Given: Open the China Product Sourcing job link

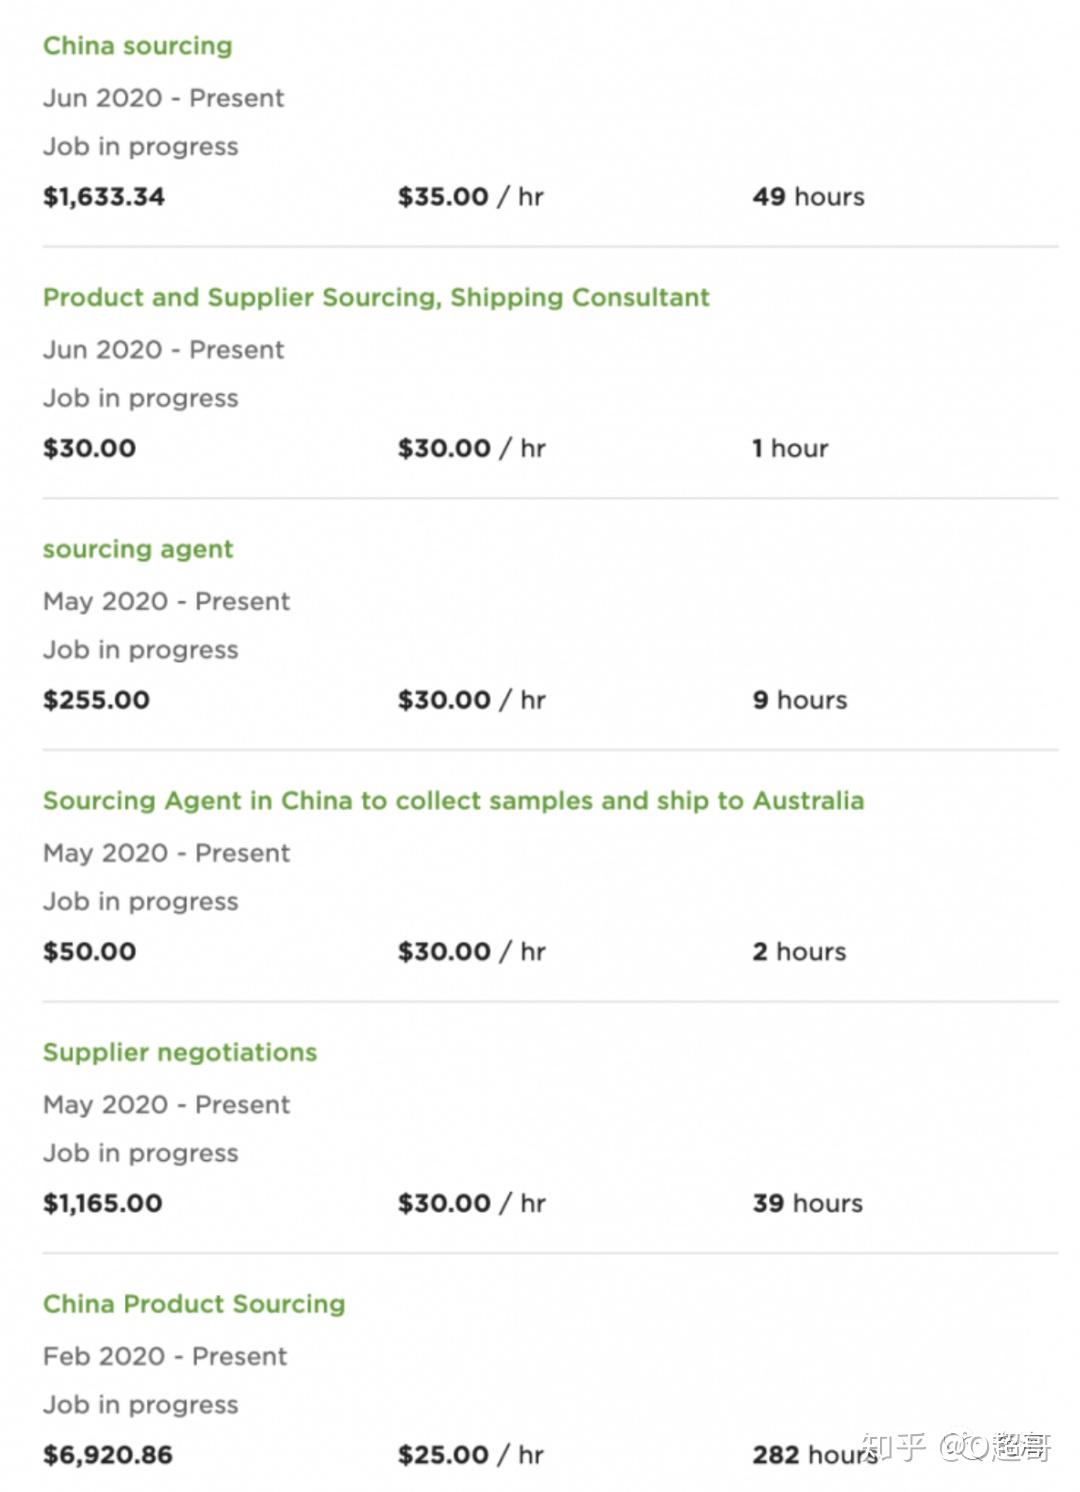Looking at the screenshot, I should pyautogui.click(x=194, y=1304).
